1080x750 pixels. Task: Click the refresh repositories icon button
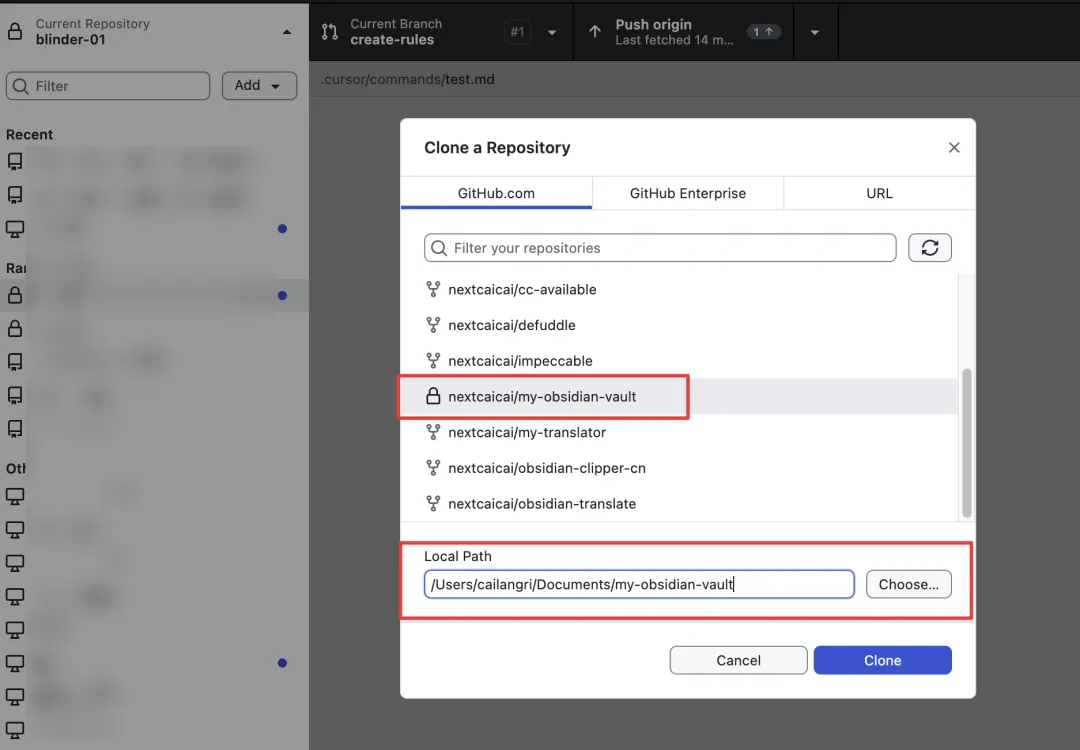pyautogui.click(x=929, y=248)
